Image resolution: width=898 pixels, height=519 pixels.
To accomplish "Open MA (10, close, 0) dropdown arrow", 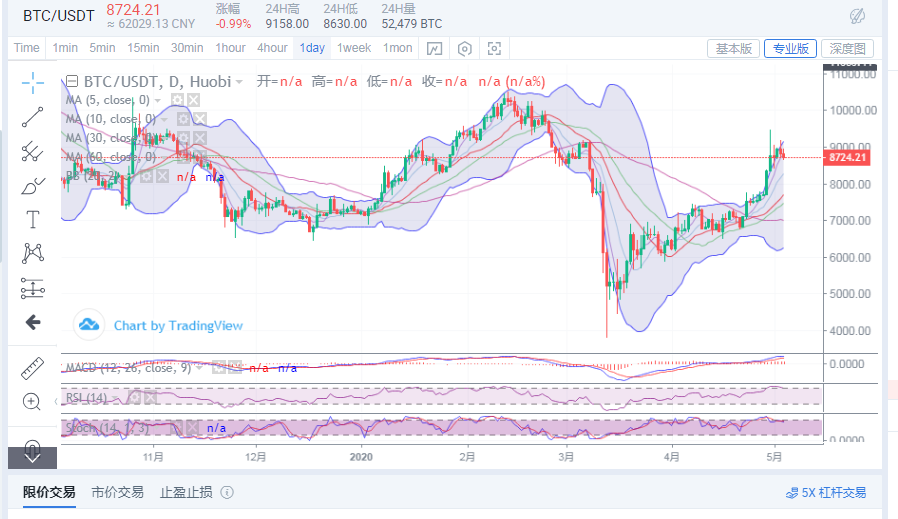I will [165, 120].
